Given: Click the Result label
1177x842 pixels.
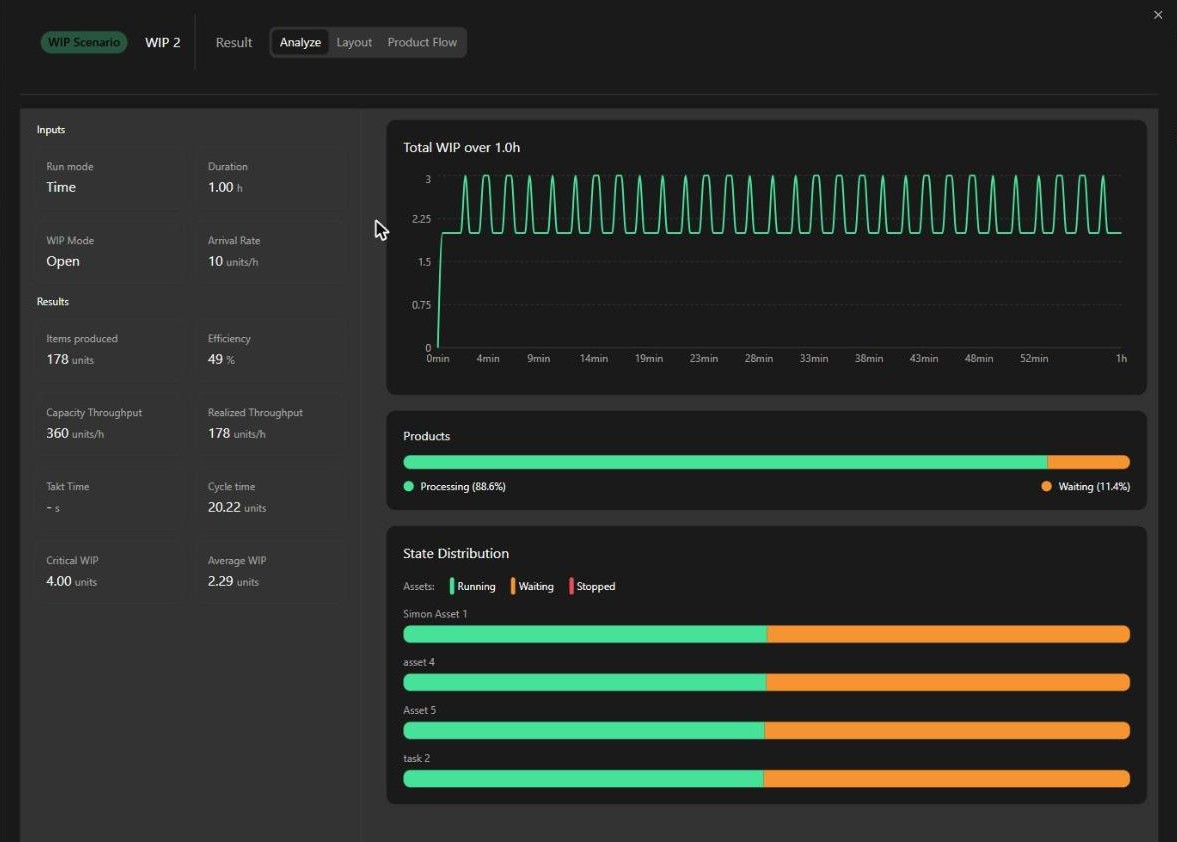Looking at the screenshot, I should click(x=233, y=43).
